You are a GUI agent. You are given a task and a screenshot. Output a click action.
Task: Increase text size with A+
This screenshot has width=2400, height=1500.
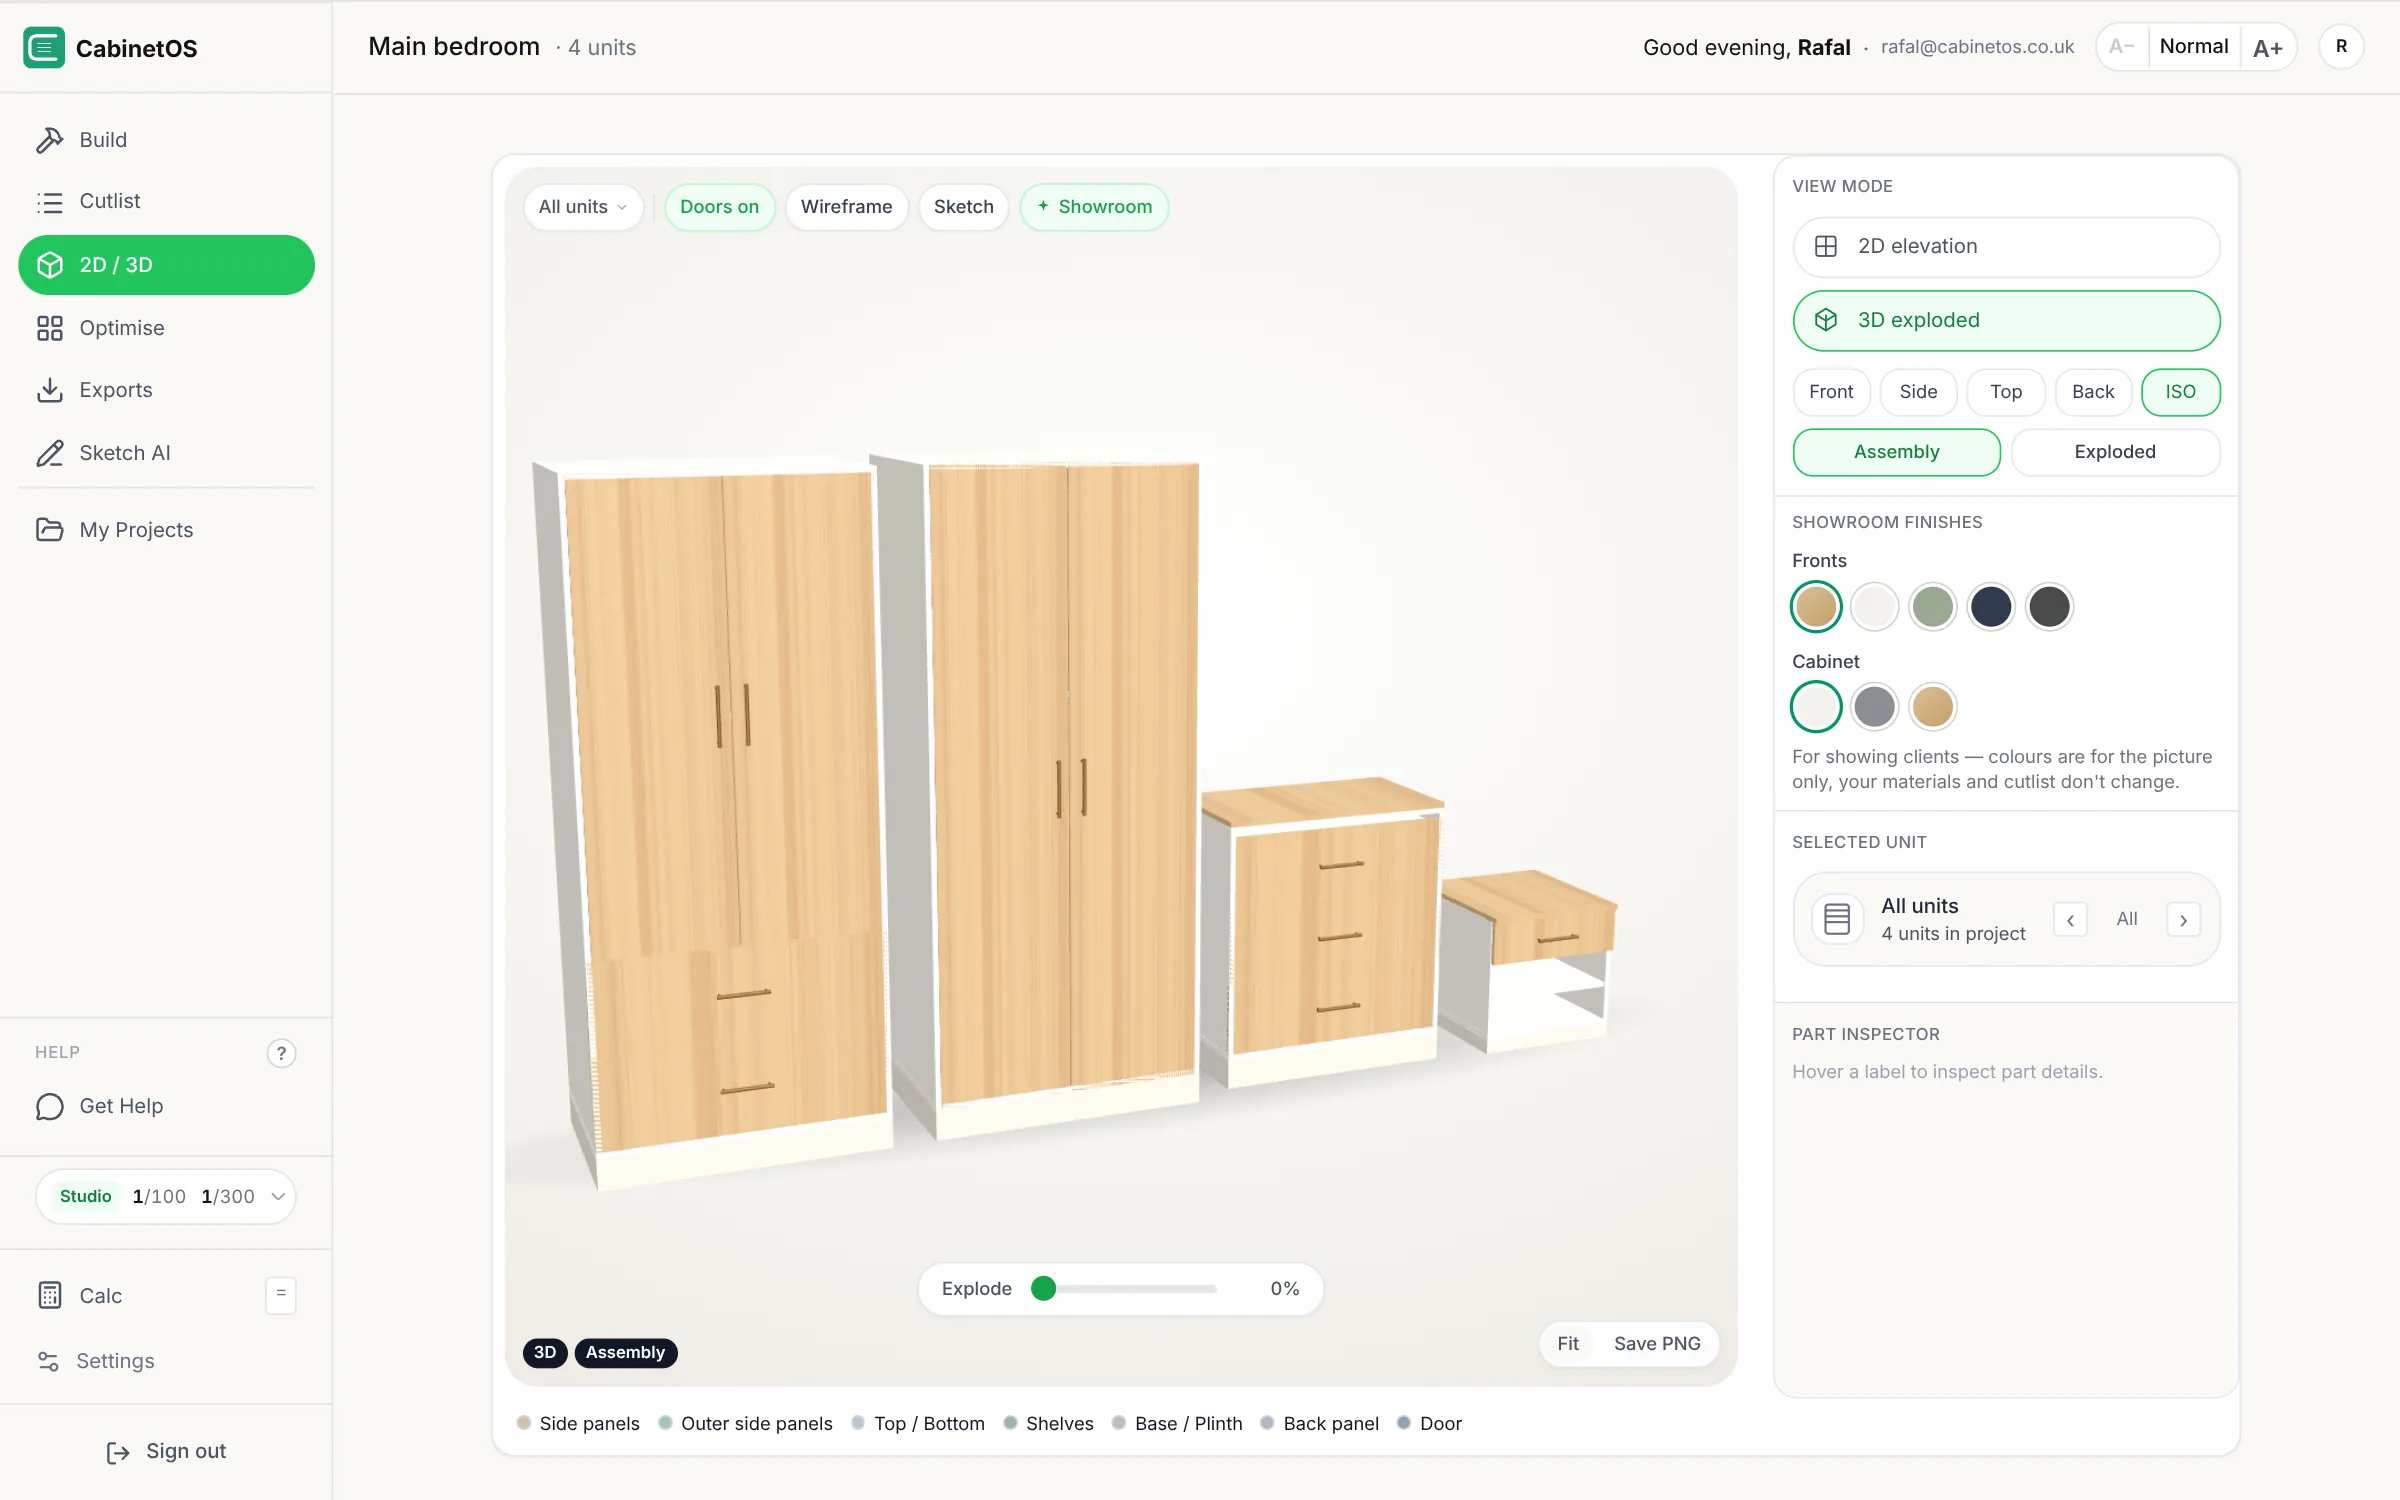(x=2268, y=46)
